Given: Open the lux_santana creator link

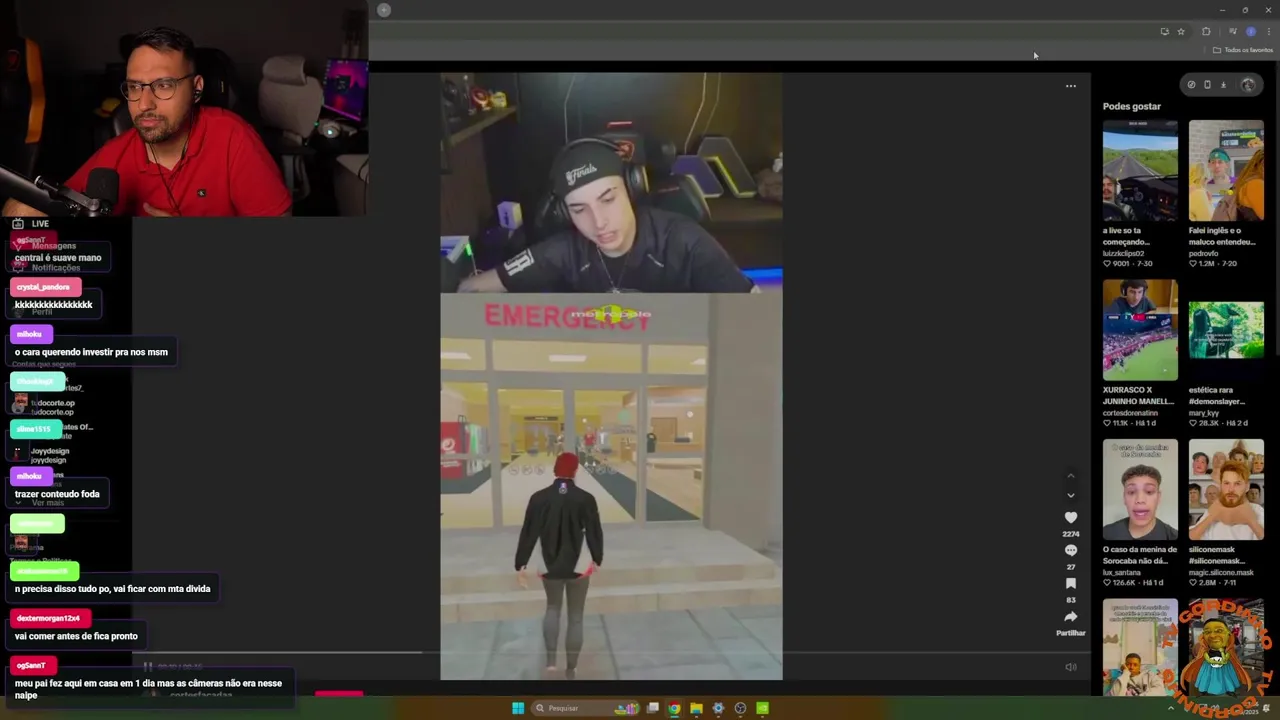Looking at the screenshot, I should (1123, 573).
